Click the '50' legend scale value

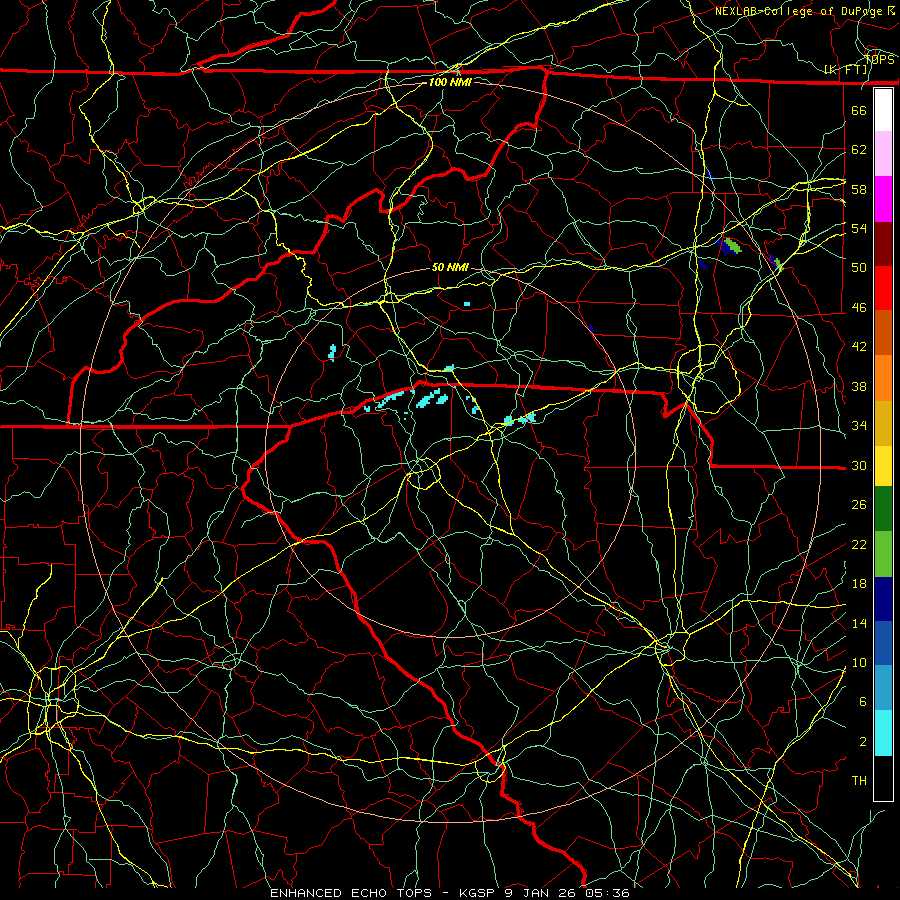859,268
